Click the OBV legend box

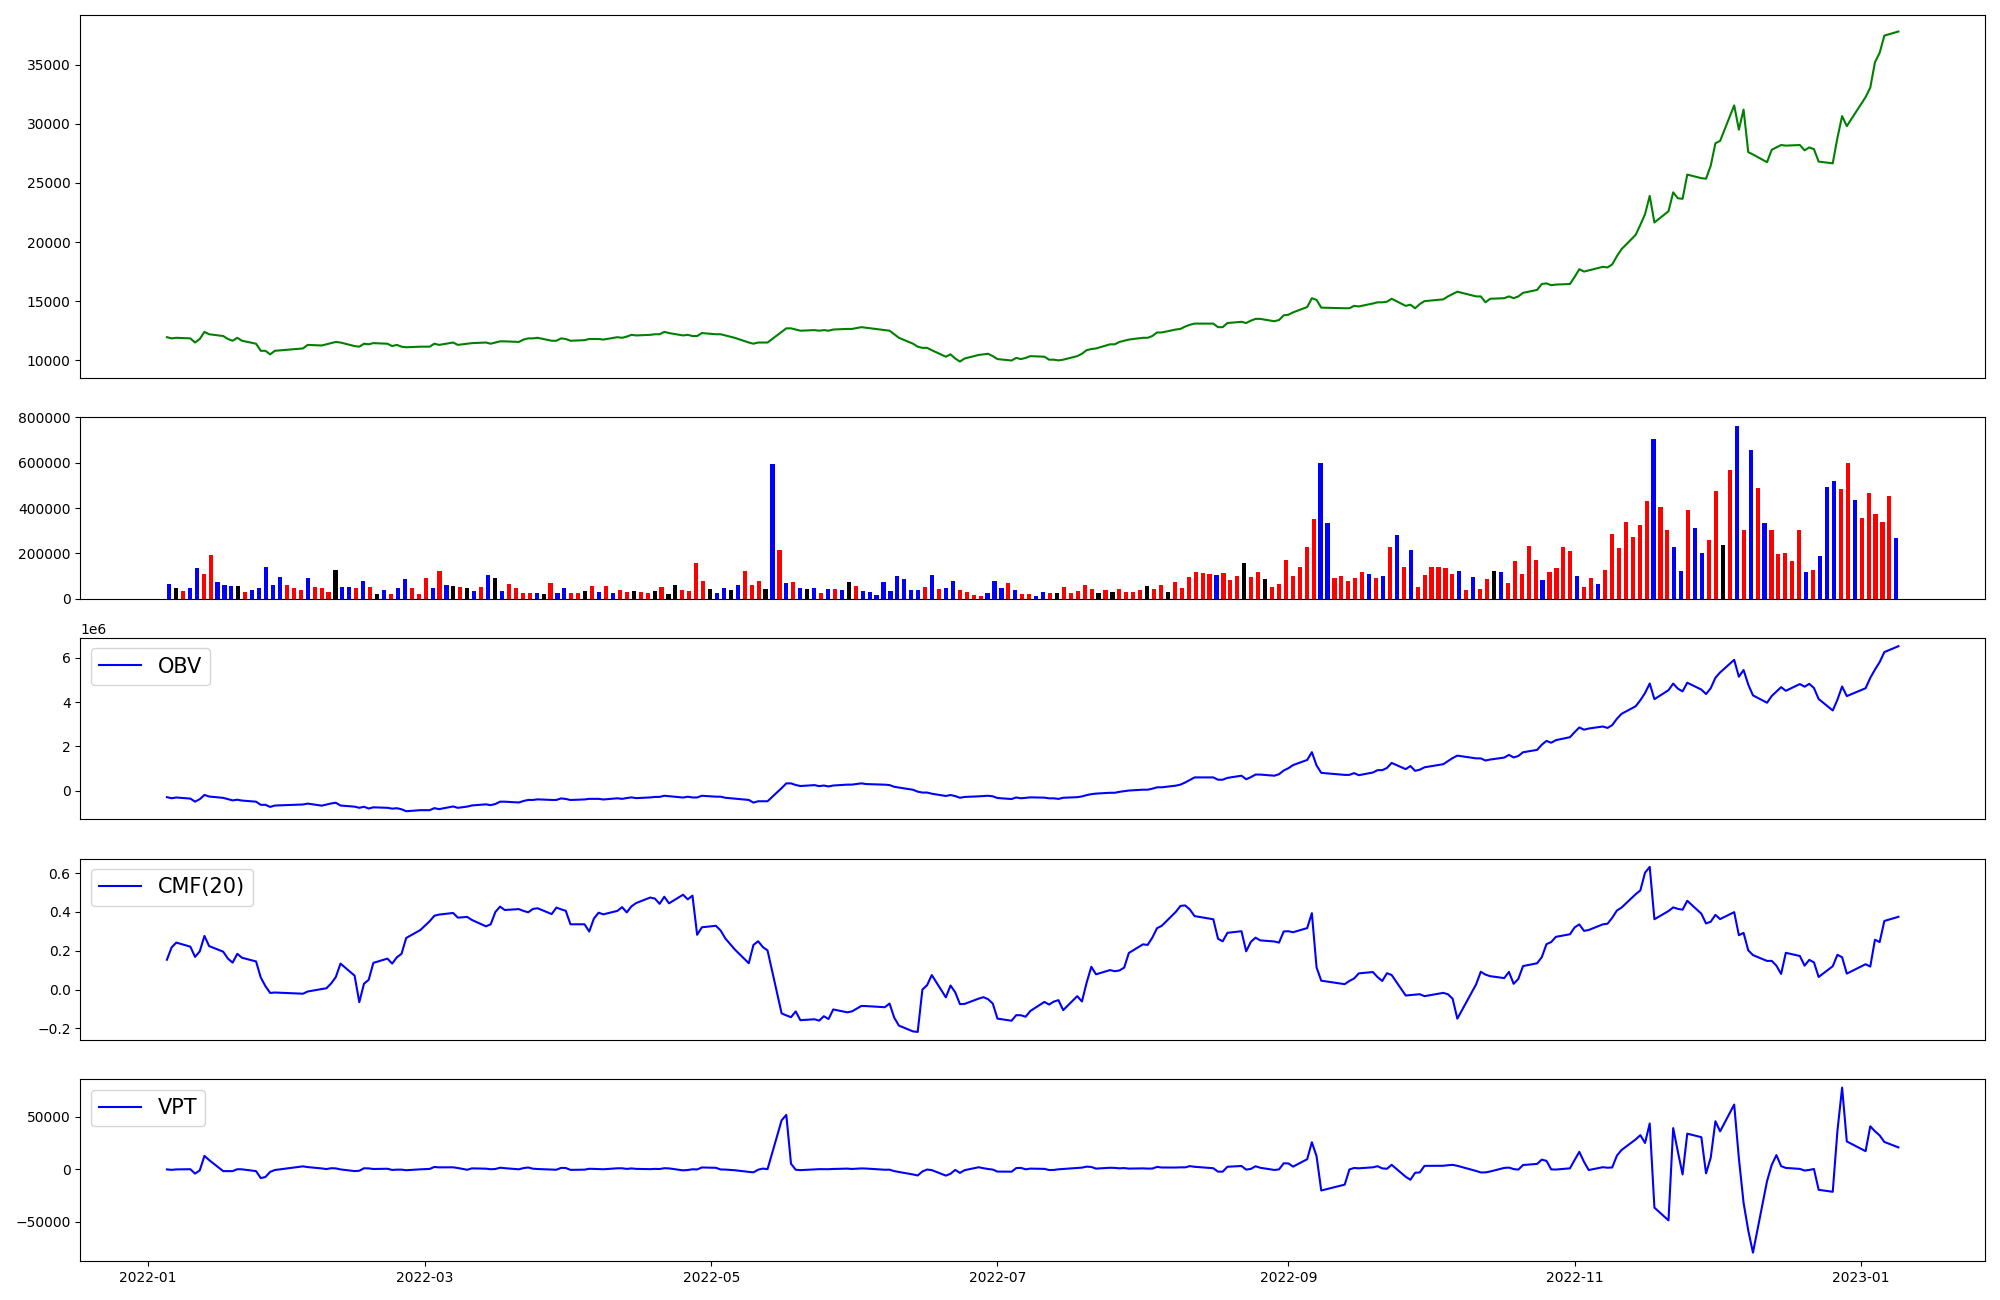[x=151, y=666]
